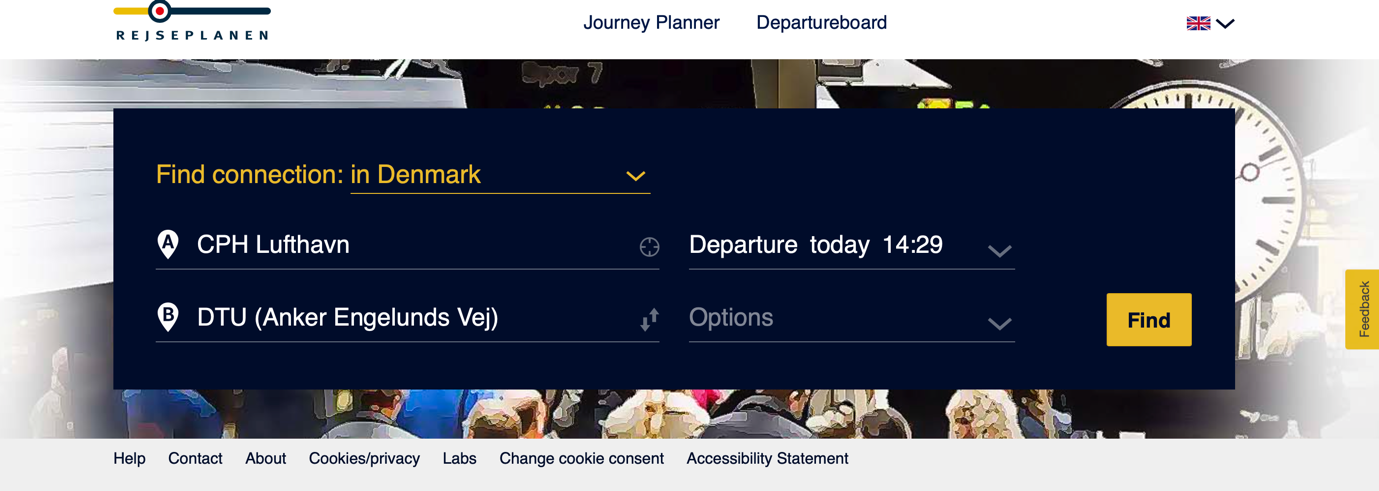Open the Journey Planner menu item
This screenshot has height=491, width=1379.
(651, 23)
